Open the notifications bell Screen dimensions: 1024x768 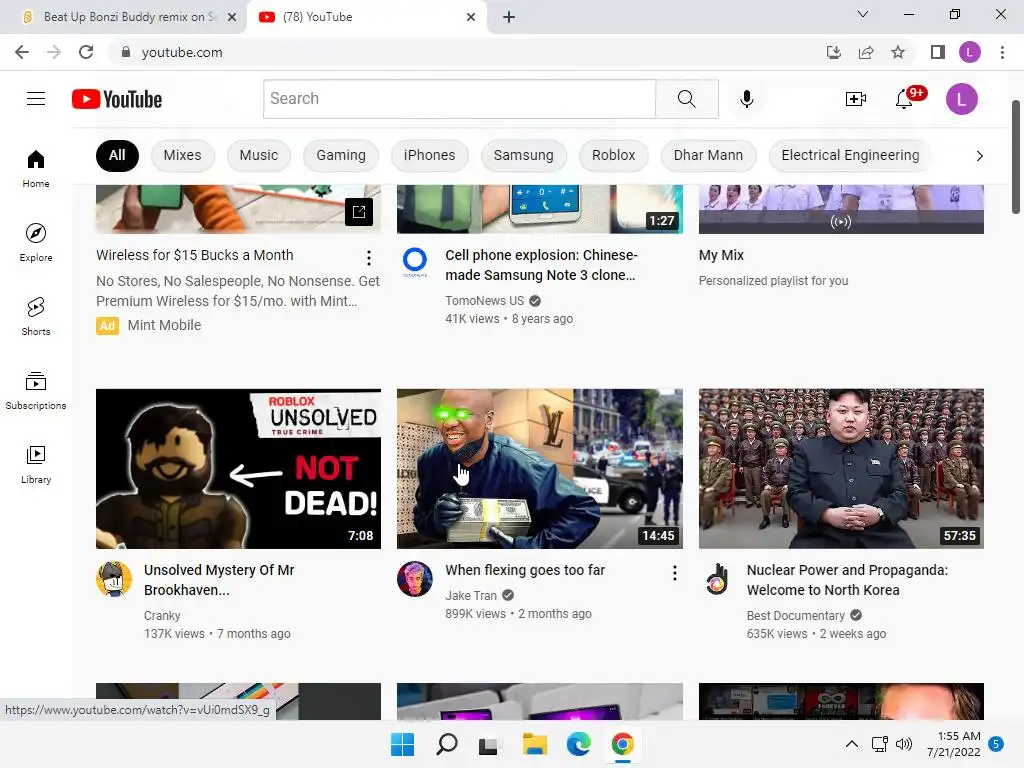pyautogui.click(x=904, y=99)
